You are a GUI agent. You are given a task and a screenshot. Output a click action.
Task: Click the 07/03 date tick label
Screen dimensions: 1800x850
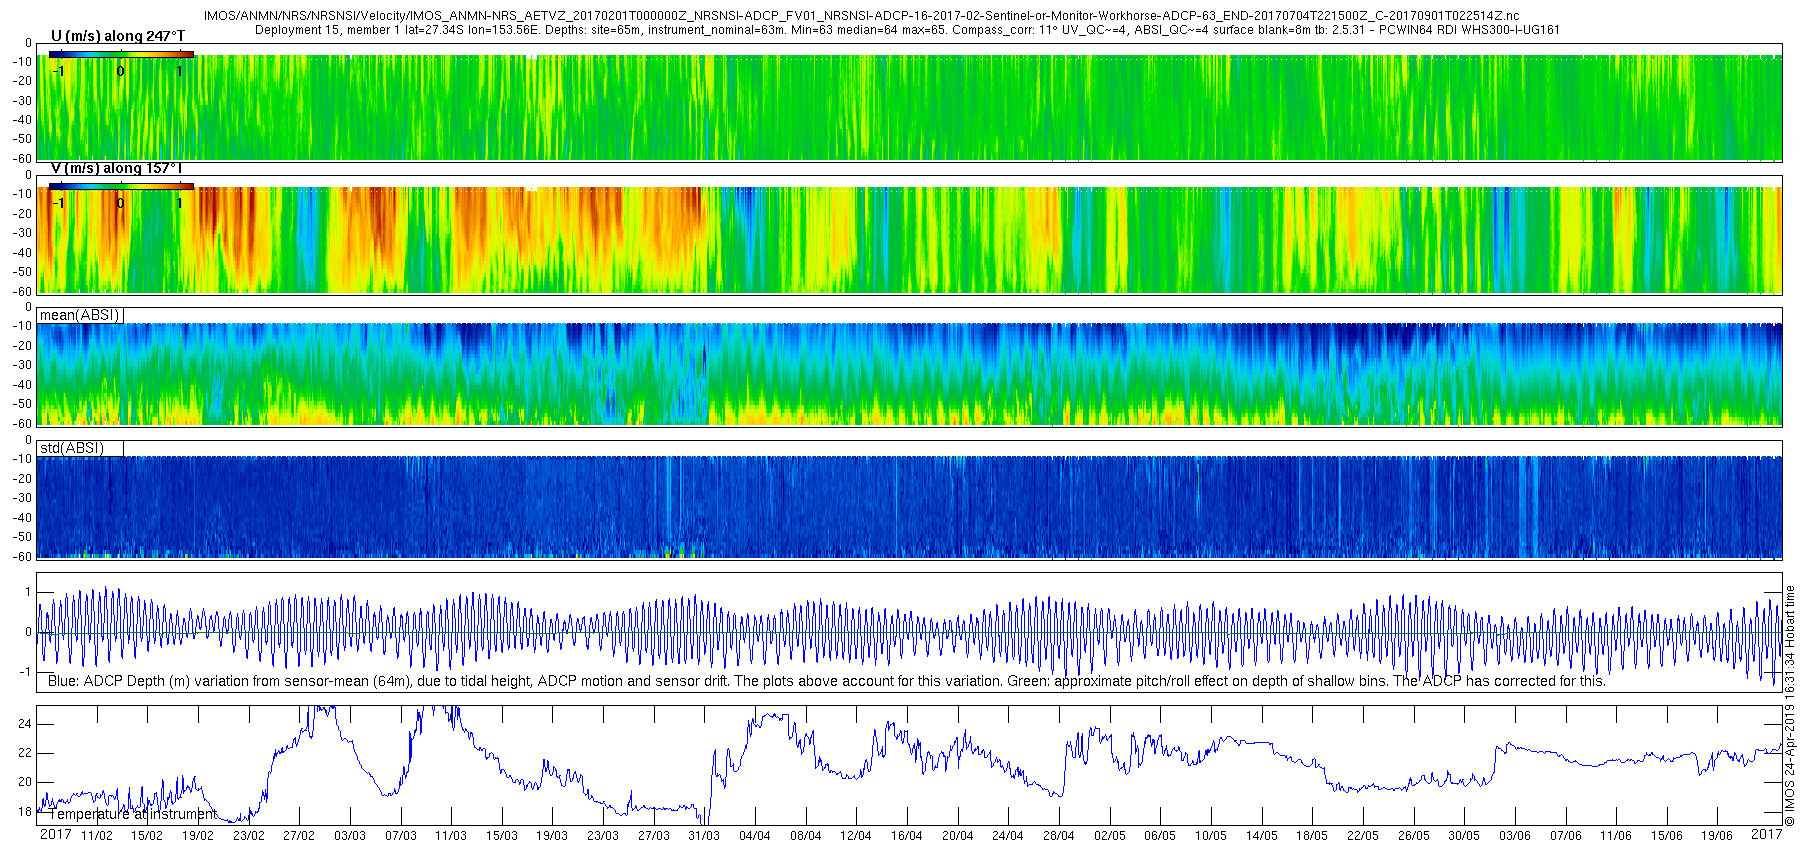click(x=401, y=836)
